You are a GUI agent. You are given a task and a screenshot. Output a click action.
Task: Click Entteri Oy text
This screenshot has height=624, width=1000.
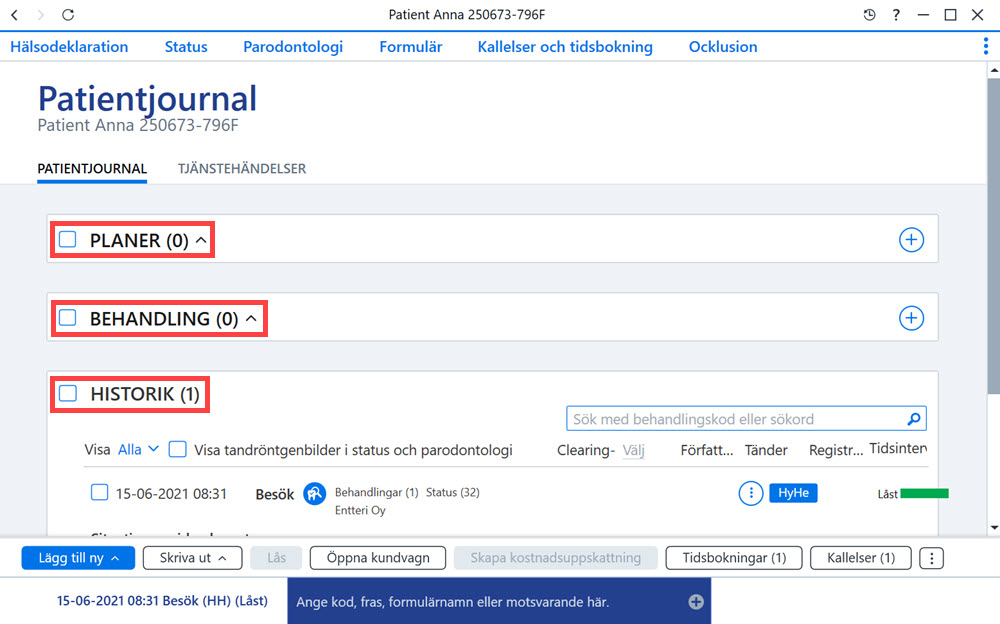coord(360,510)
